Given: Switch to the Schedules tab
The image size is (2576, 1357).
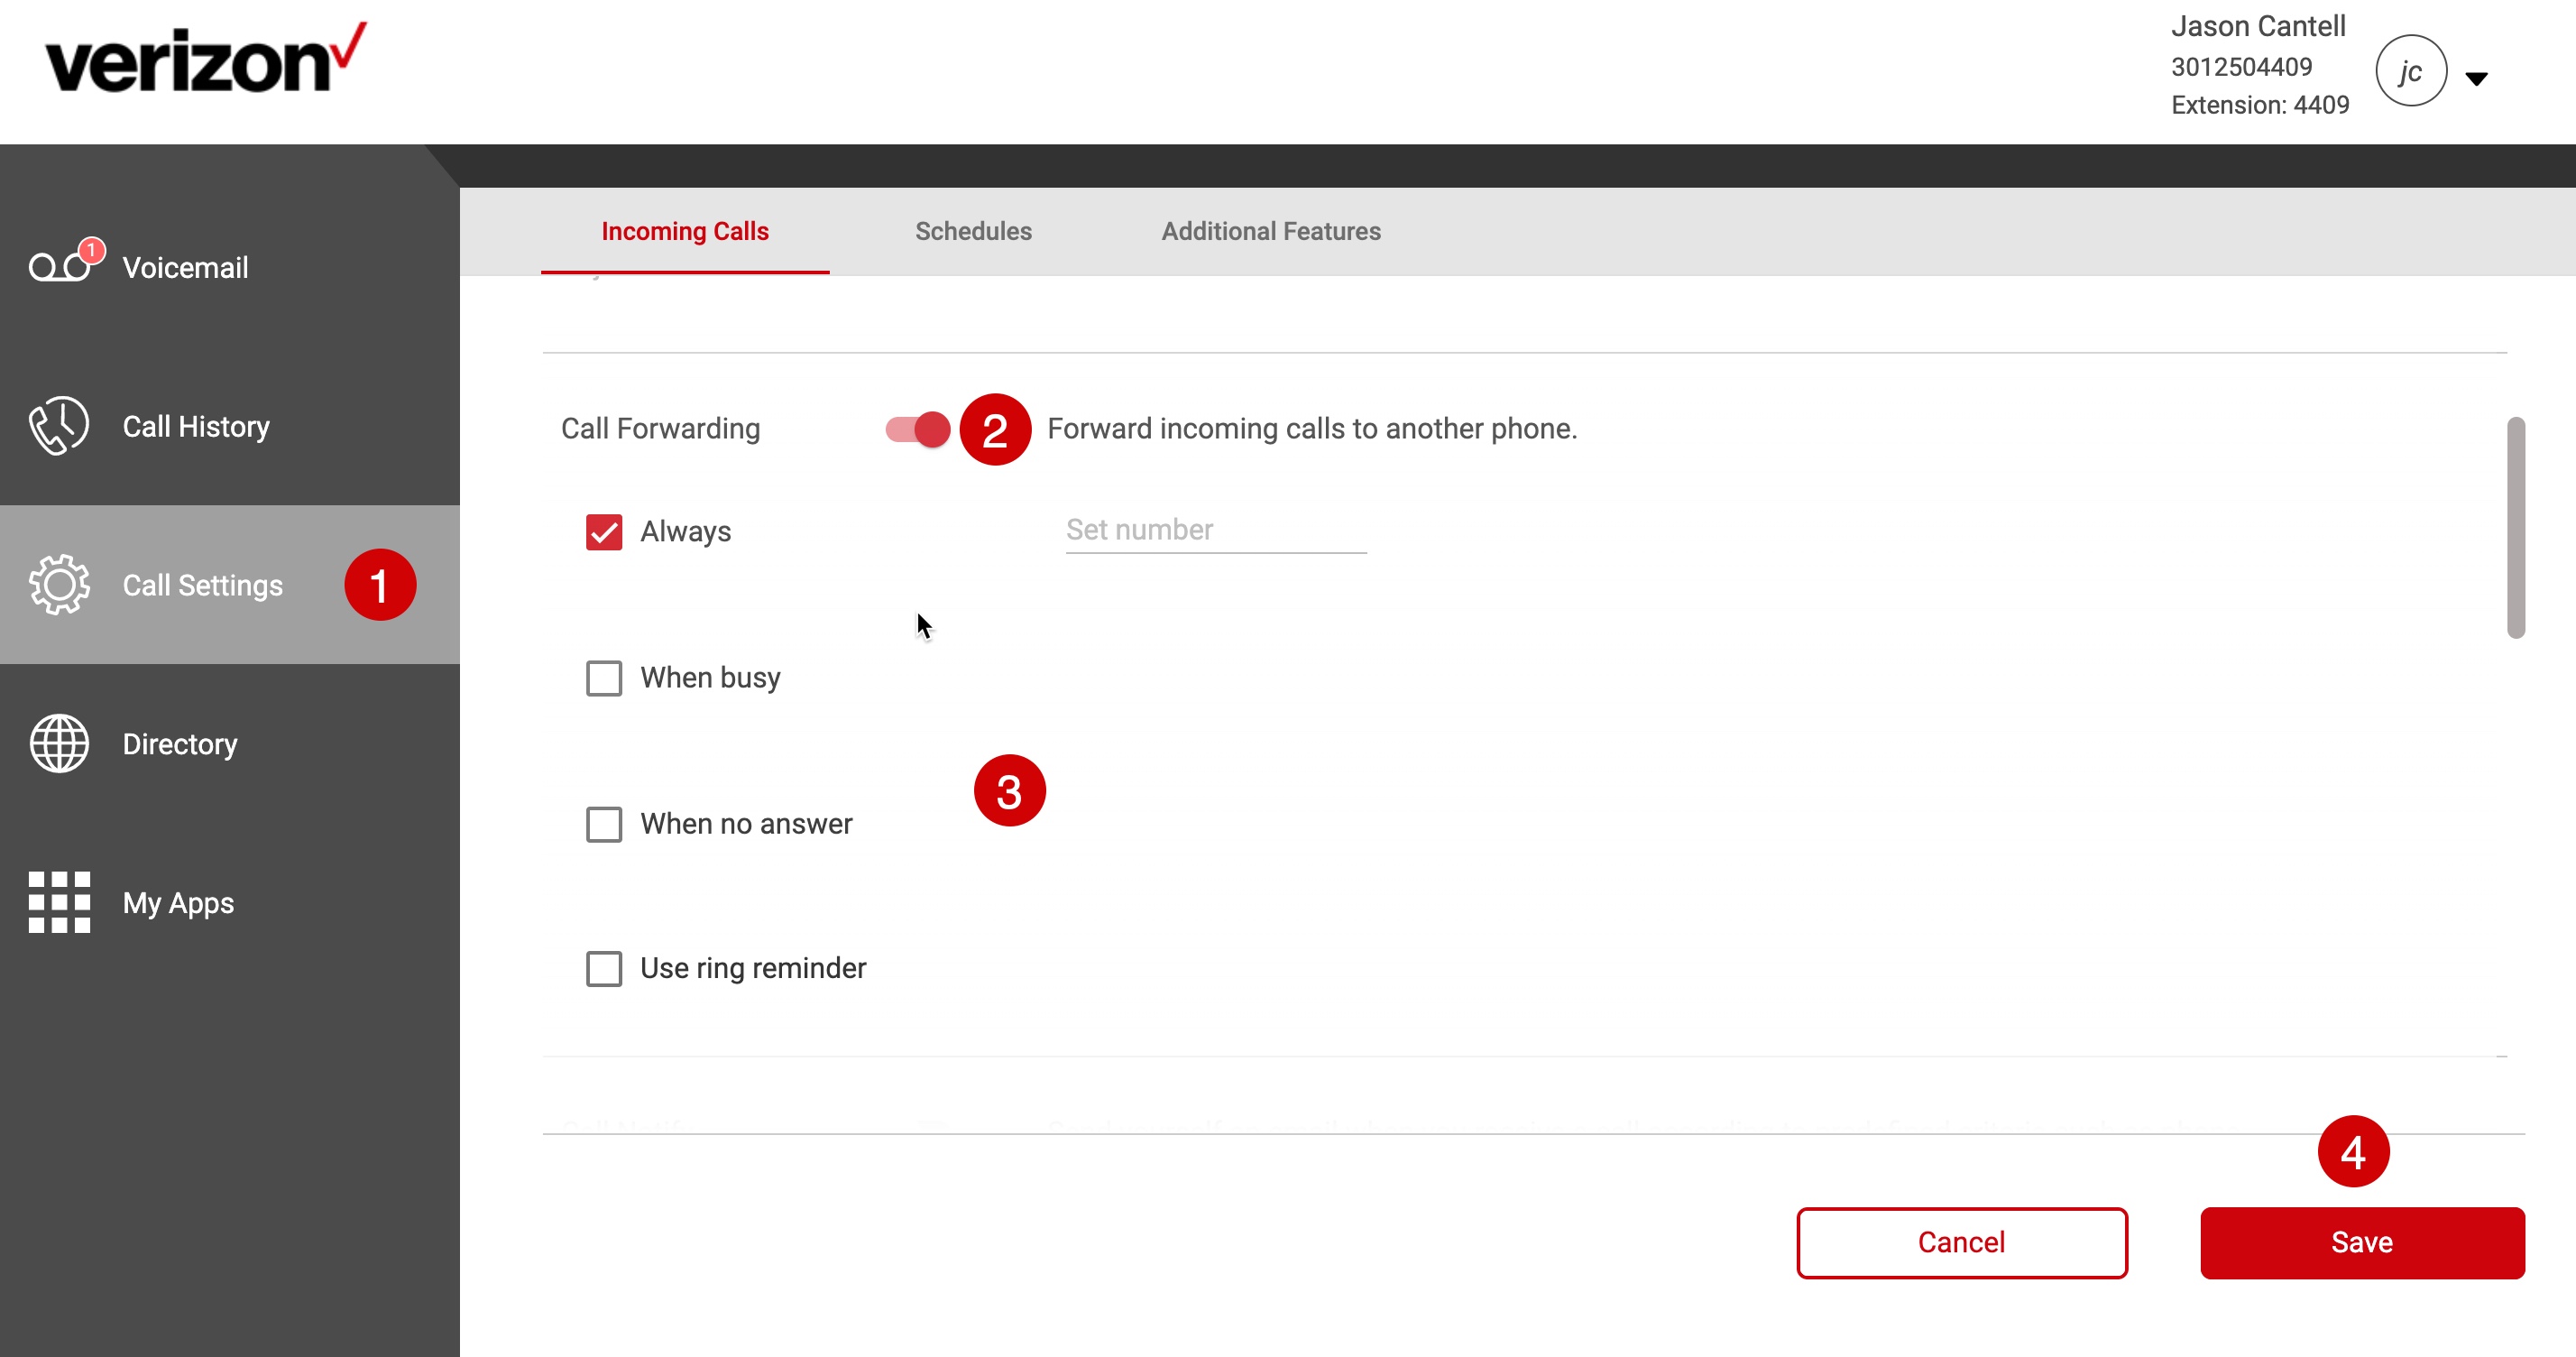Looking at the screenshot, I should (973, 230).
